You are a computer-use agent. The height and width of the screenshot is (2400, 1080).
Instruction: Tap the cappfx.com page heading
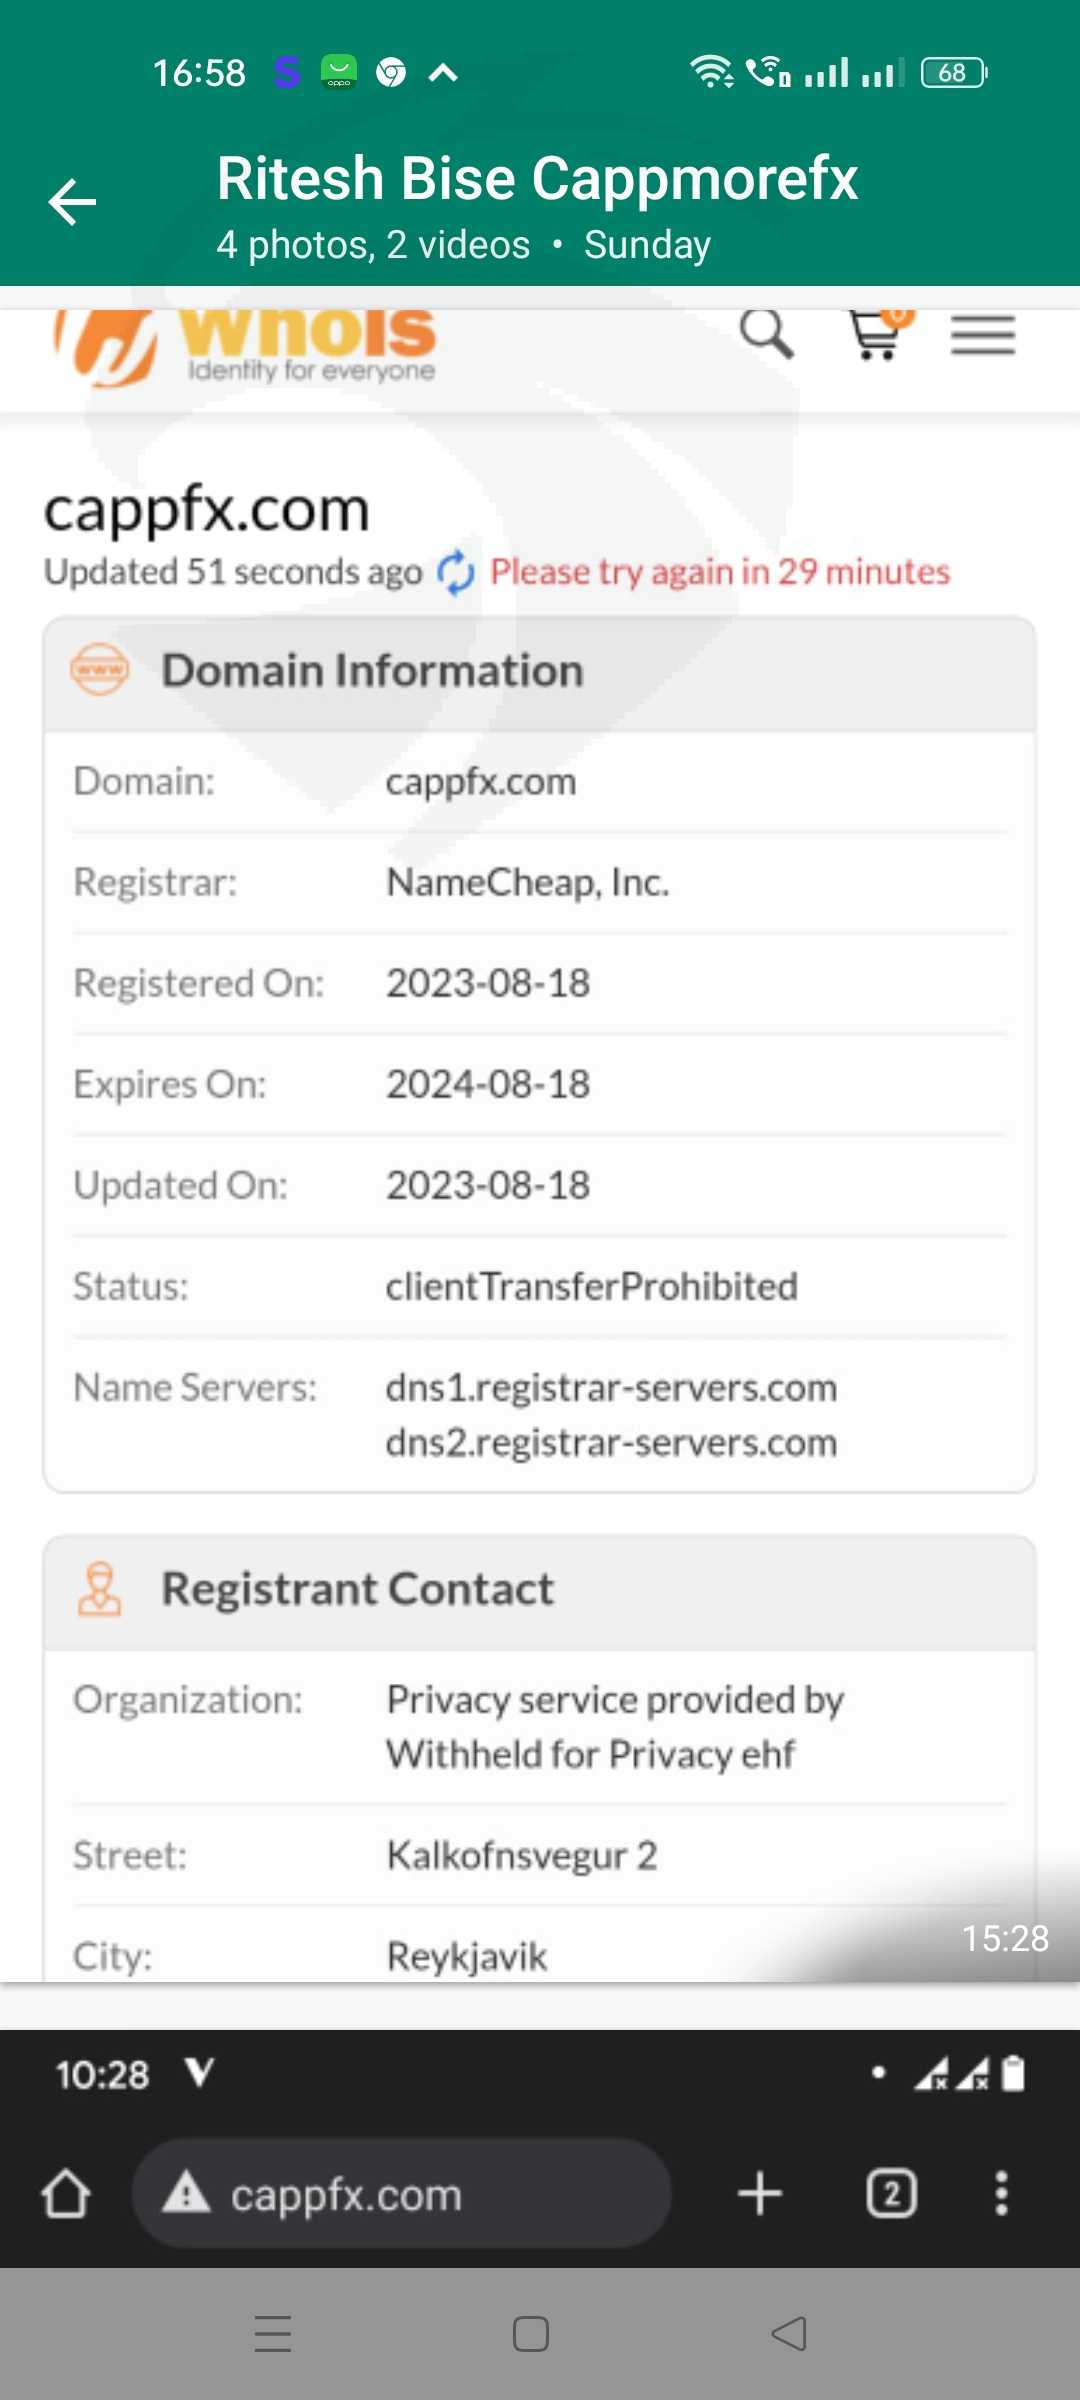(207, 510)
